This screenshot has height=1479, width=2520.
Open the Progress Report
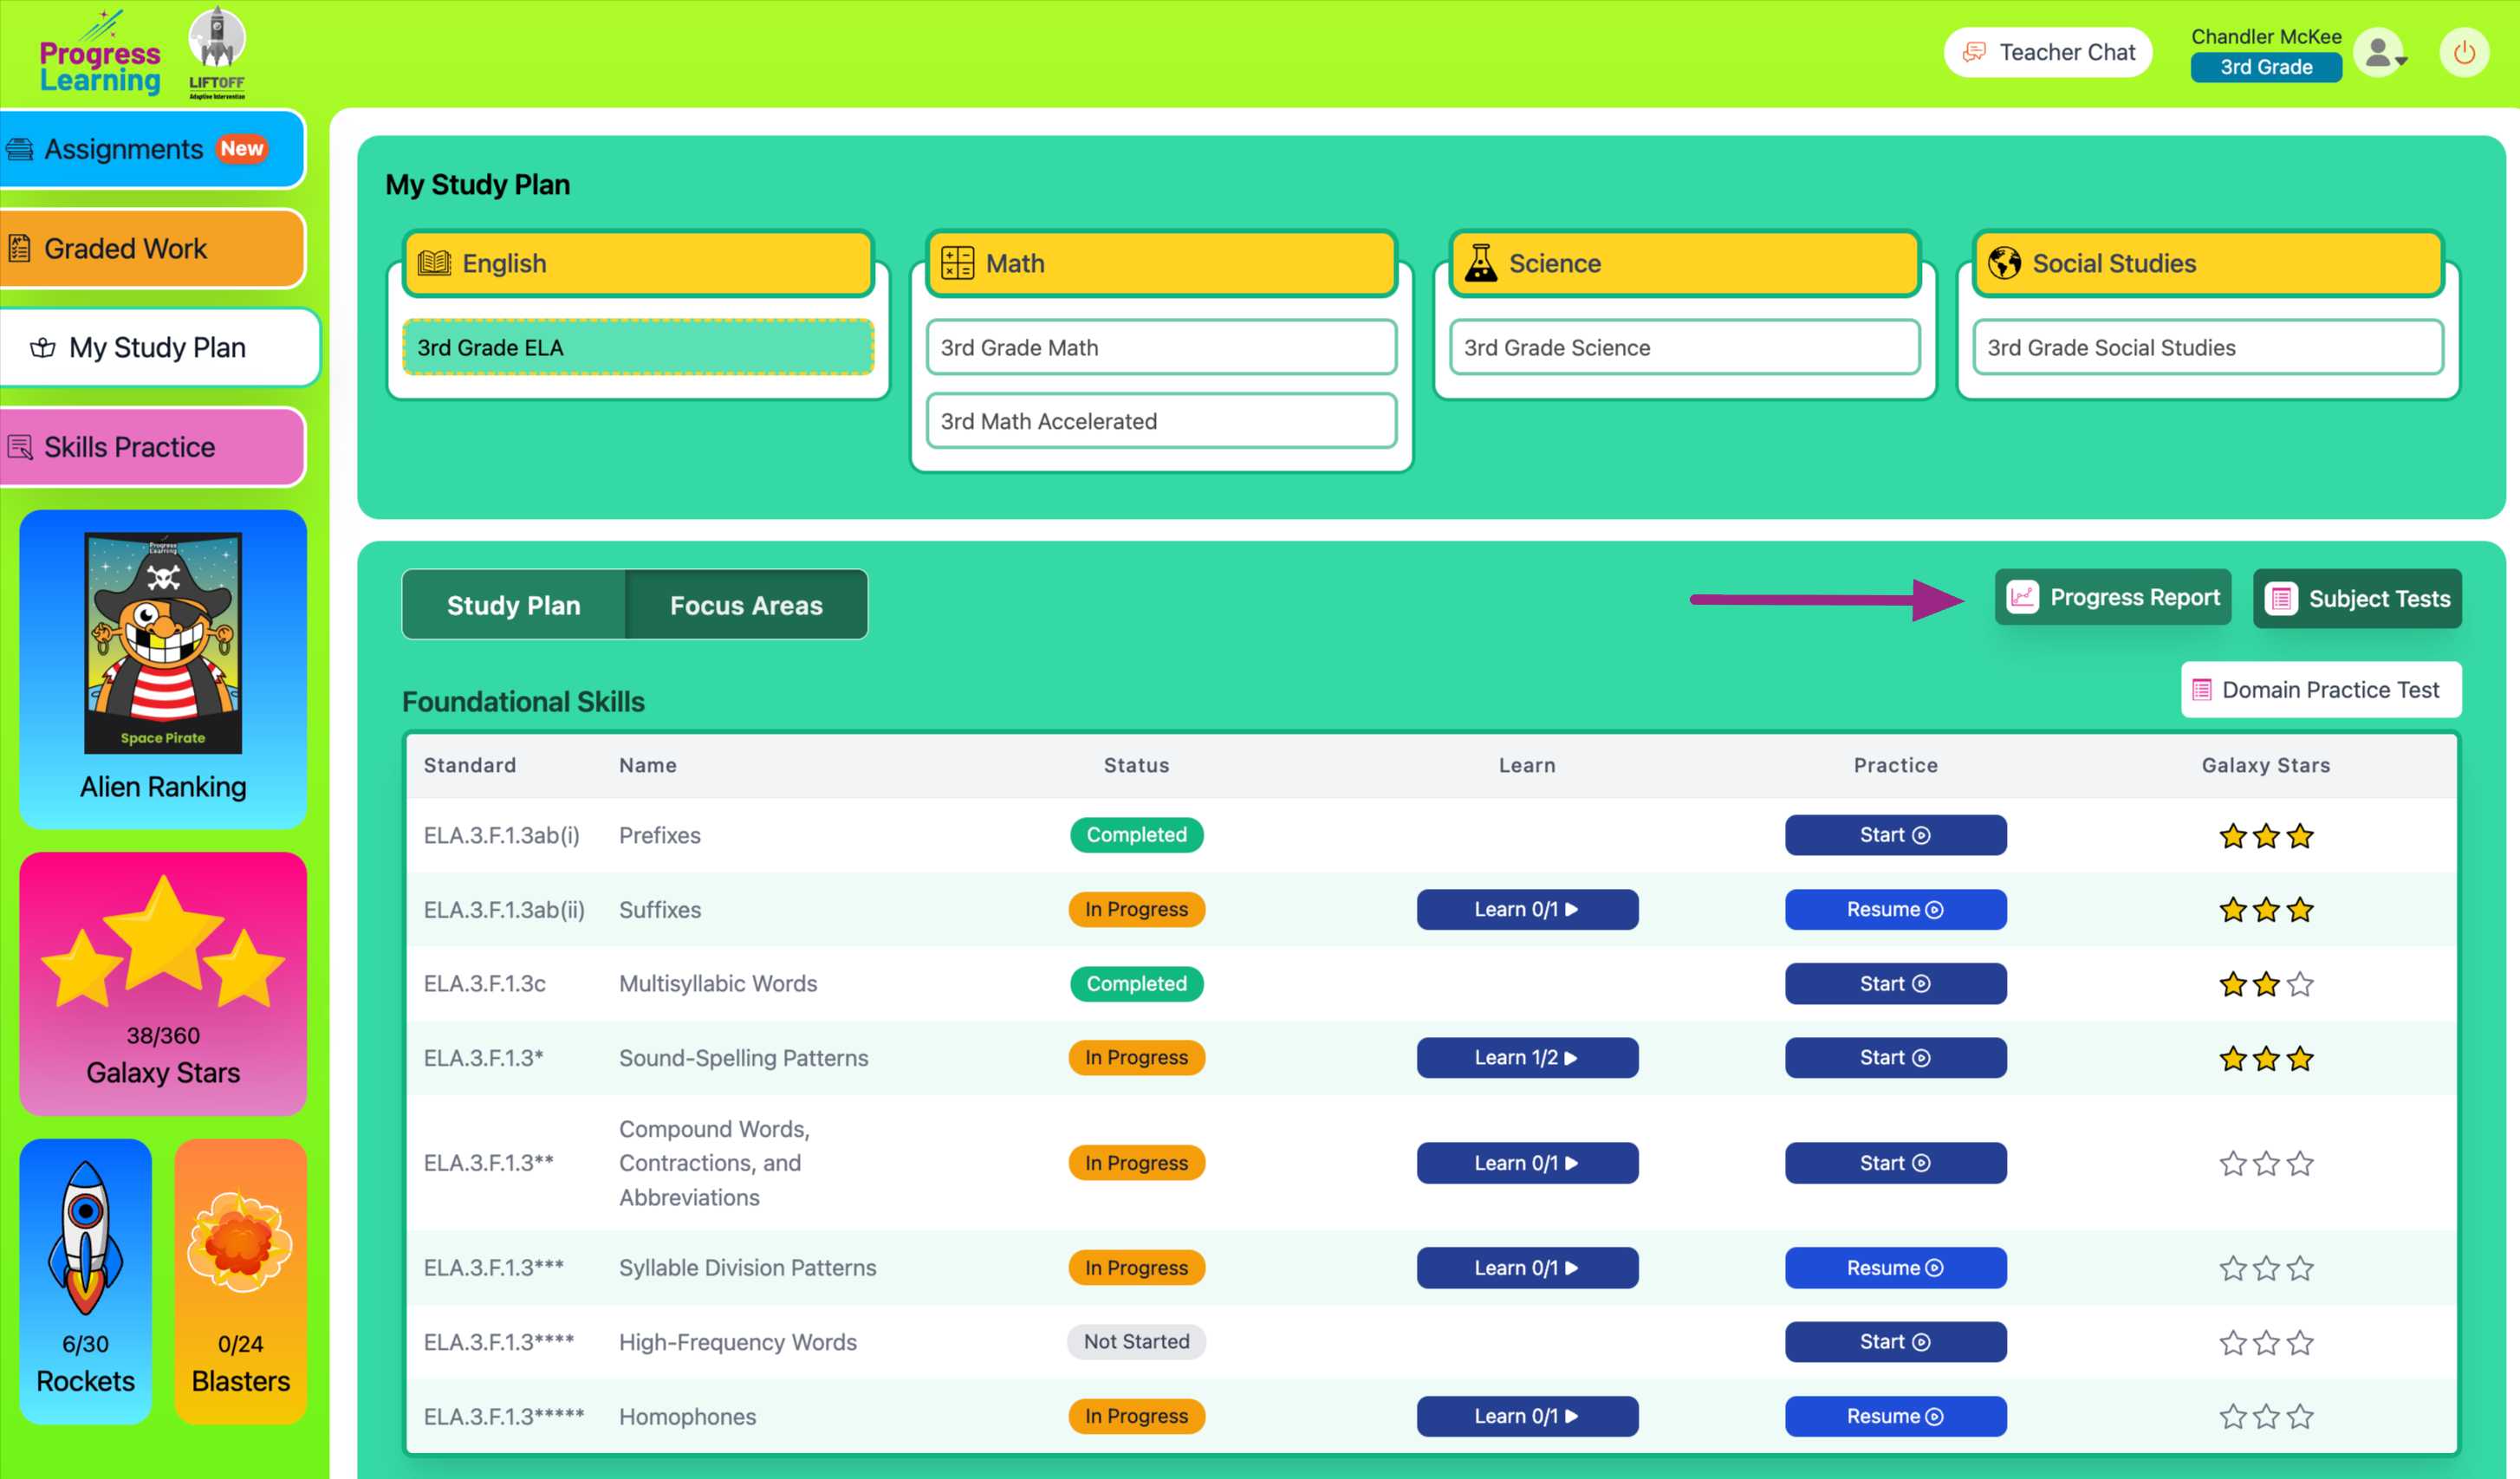(x=2112, y=597)
